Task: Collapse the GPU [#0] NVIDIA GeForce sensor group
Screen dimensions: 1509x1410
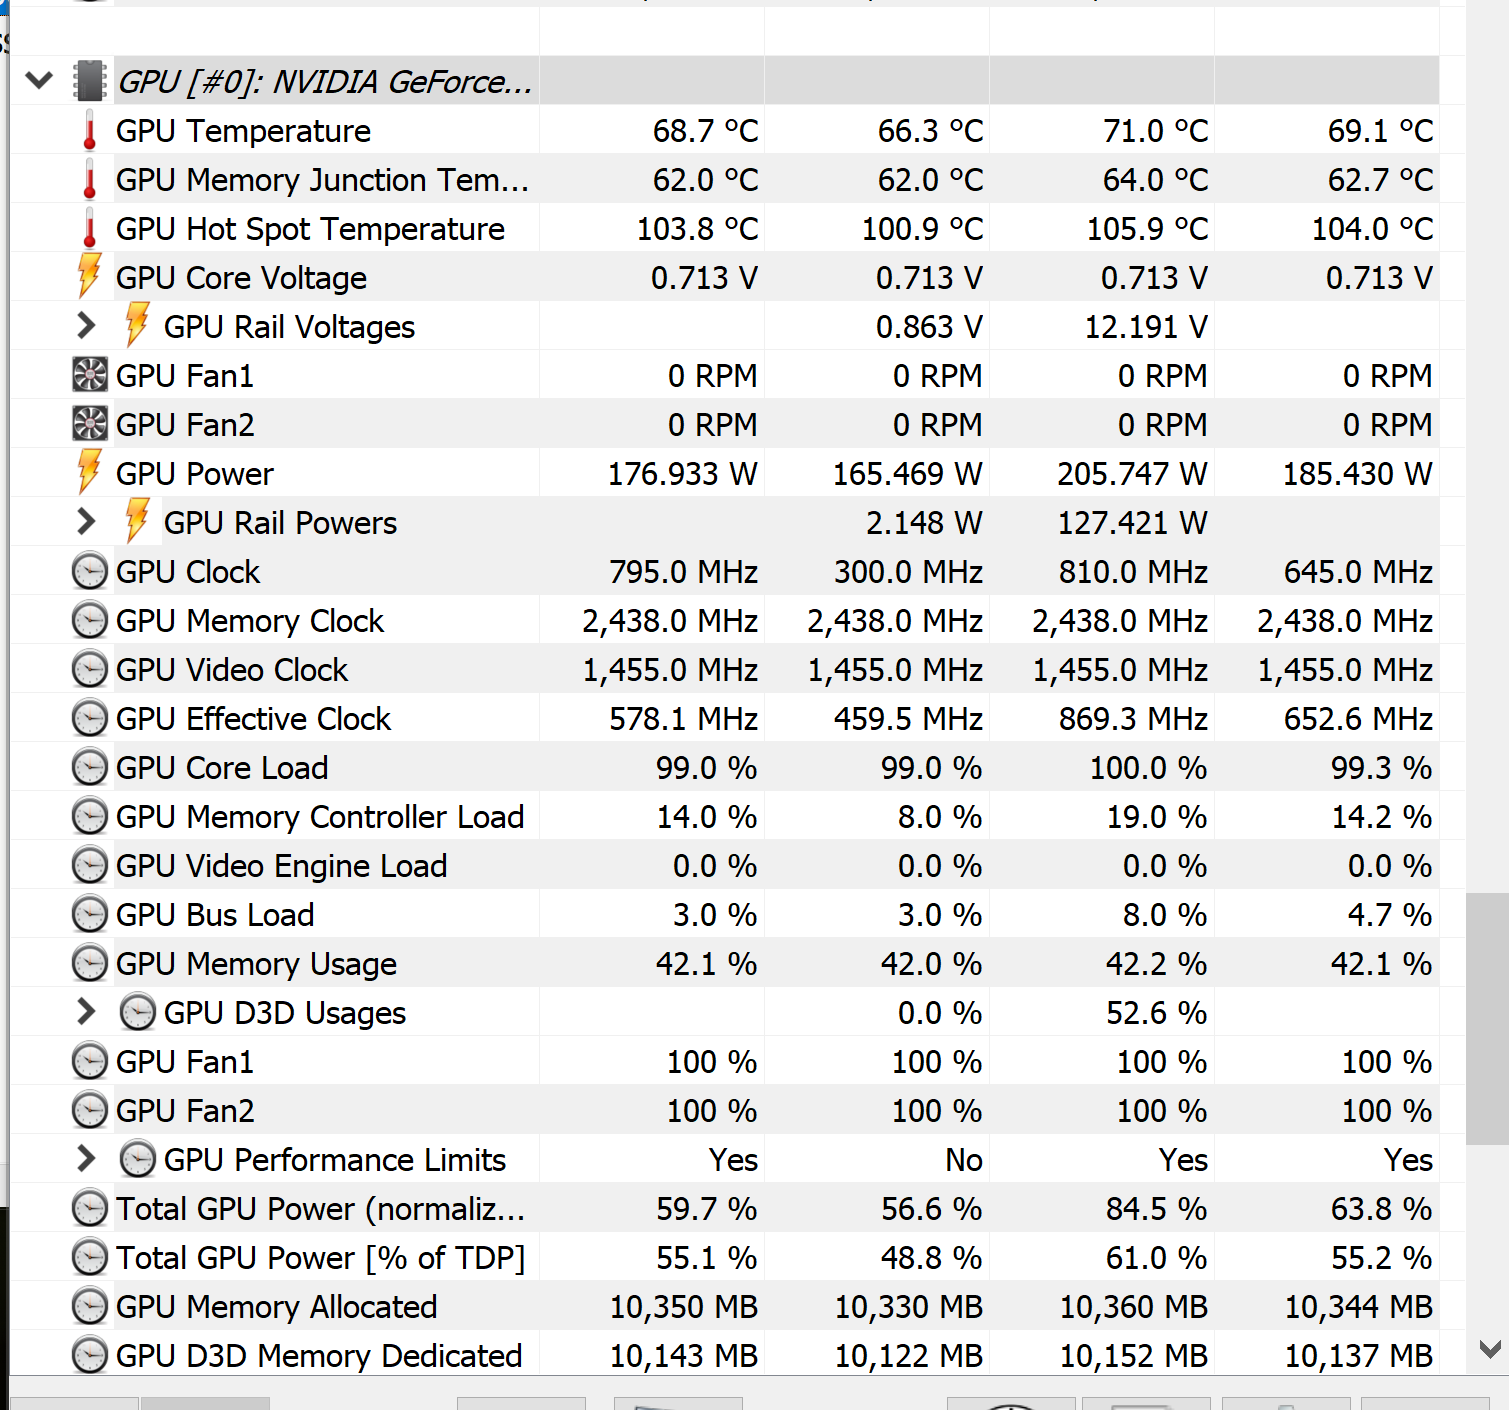Action: tap(39, 80)
